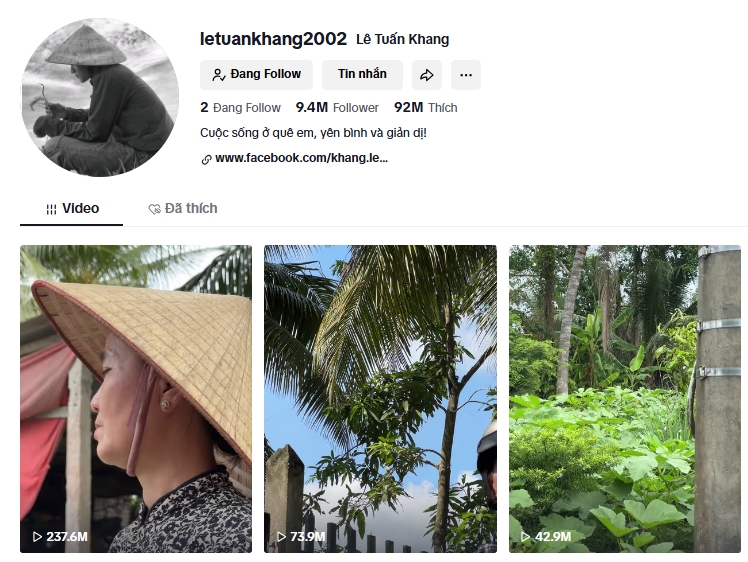Switch to the Đã thích tab
The image size is (748, 562).
pyautogui.click(x=183, y=208)
